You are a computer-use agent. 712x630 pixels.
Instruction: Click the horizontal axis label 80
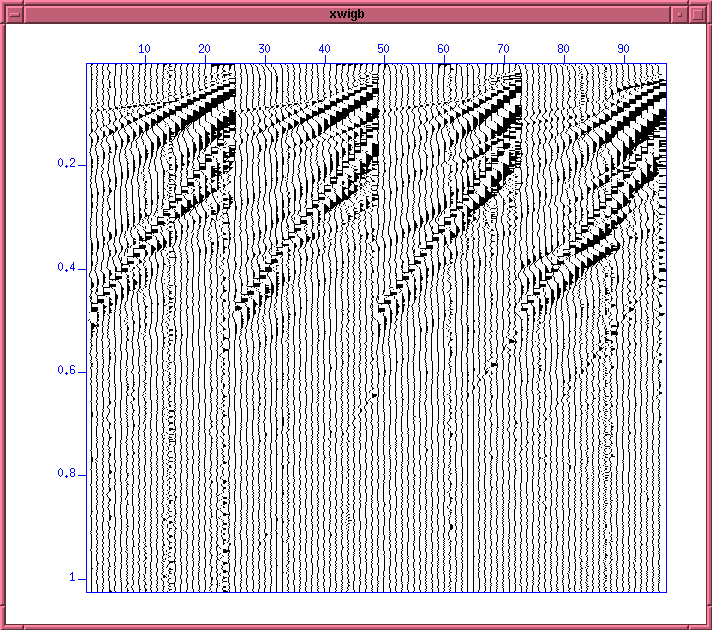coord(564,48)
